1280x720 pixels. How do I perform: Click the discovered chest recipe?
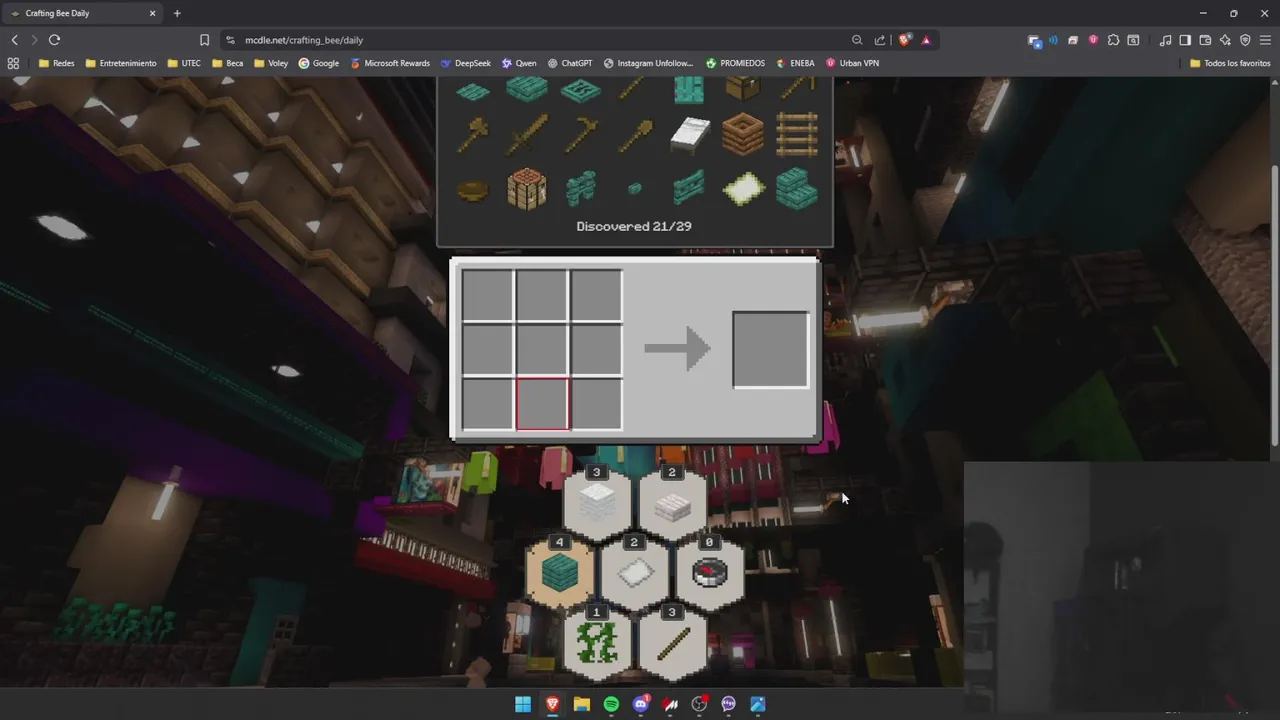pyautogui.click(x=742, y=90)
